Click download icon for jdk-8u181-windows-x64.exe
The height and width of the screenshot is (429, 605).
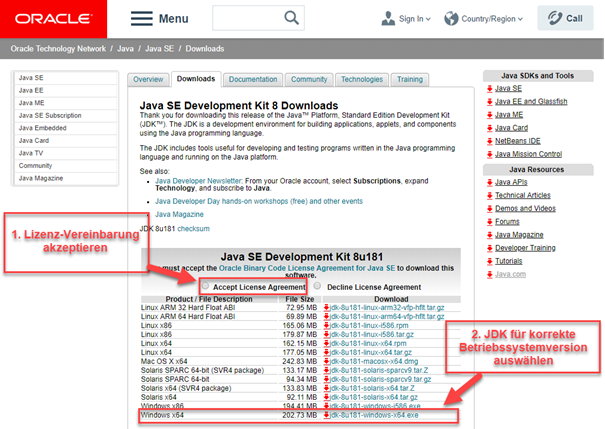326,415
